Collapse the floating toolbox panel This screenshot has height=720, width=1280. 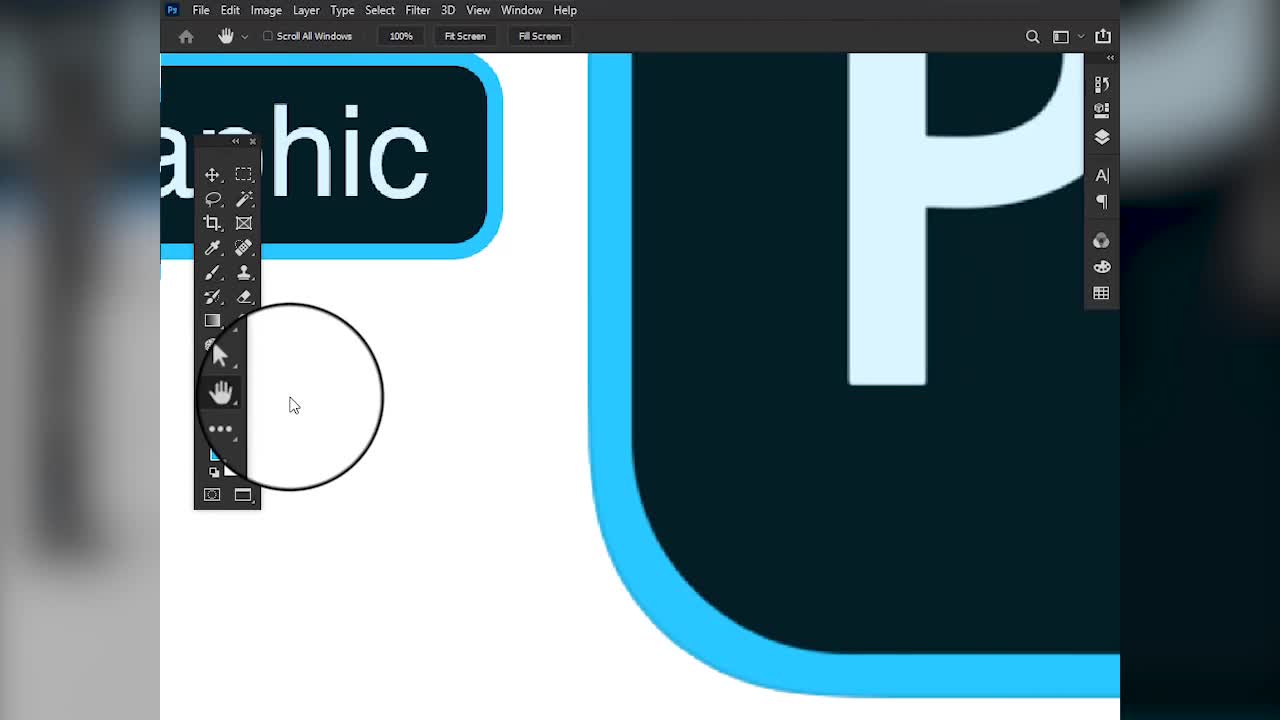coord(236,141)
